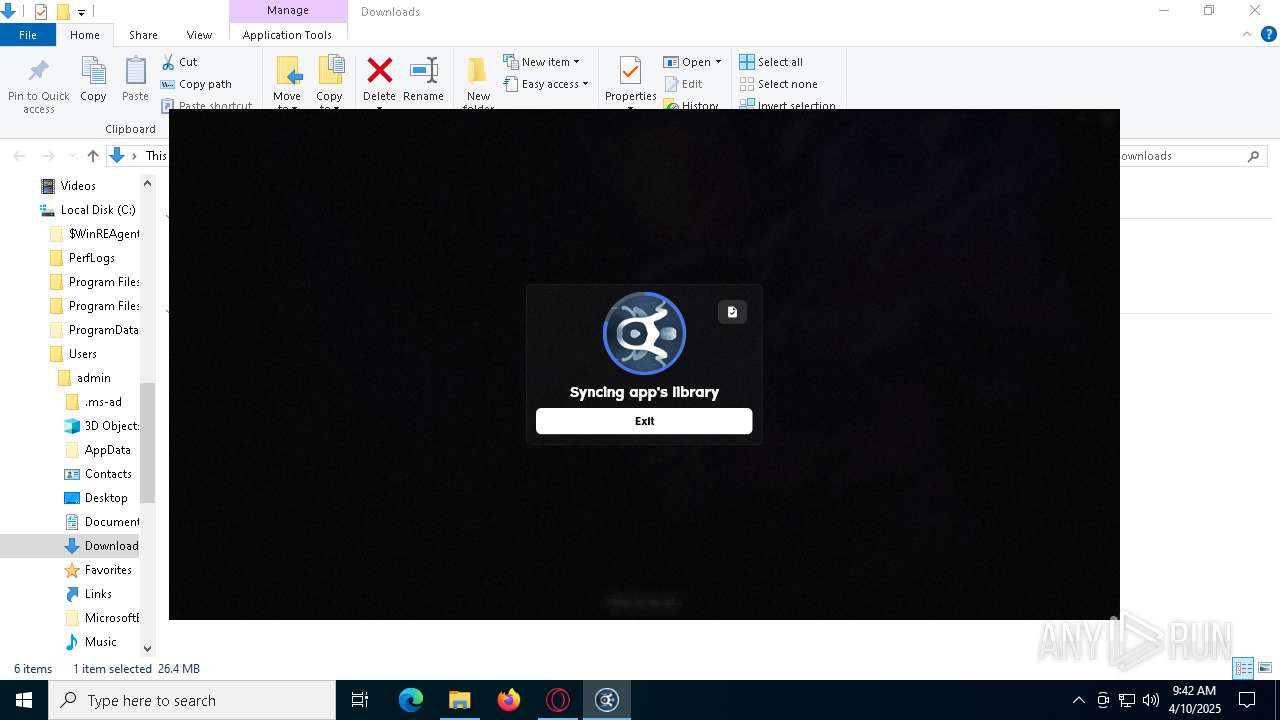This screenshot has width=1280, height=720.
Task: Open the recent locations dropdown arrow
Action: (72, 156)
